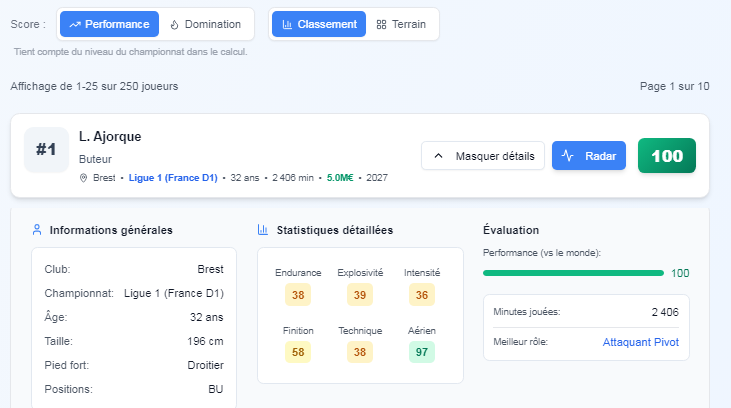The height and width of the screenshot is (408, 731).
Task: Click the Pied fort value Droitier
Action: [x=206, y=365]
